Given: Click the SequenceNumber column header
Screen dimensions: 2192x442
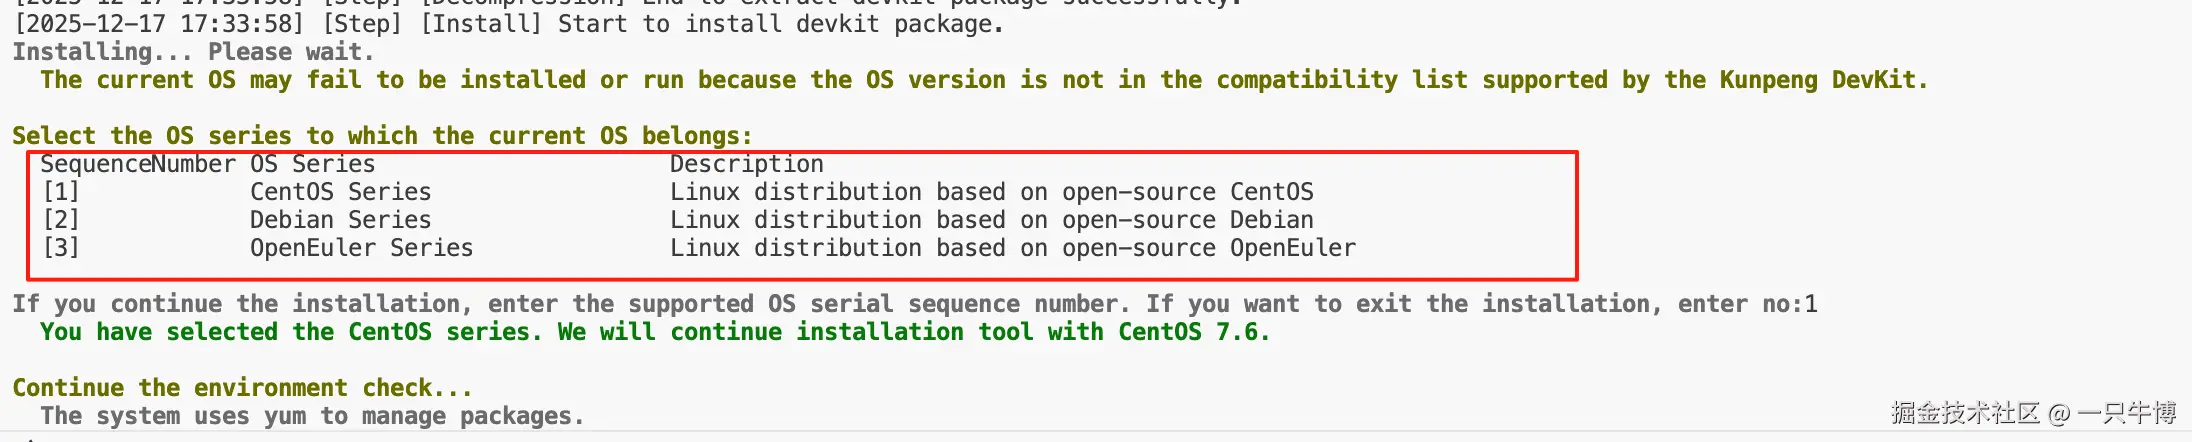Looking at the screenshot, I should [x=138, y=164].
